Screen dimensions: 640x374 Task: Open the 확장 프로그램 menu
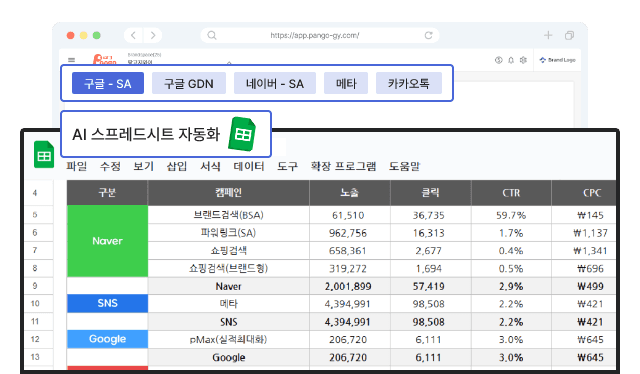[x=343, y=166]
